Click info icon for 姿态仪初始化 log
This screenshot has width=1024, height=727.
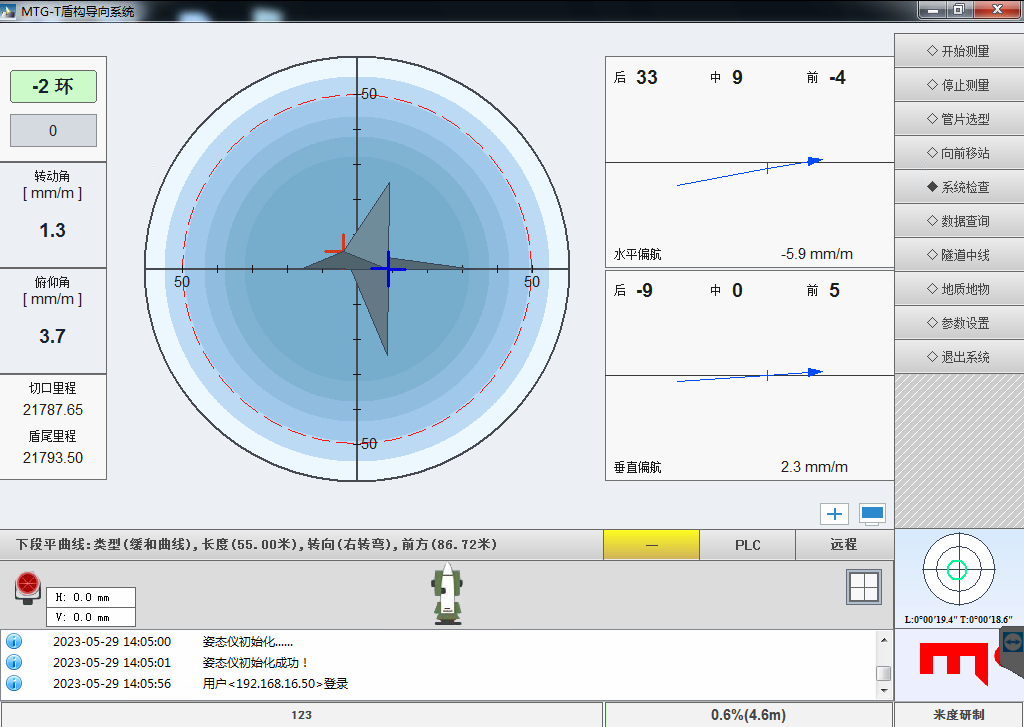click(x=14, y=641)
